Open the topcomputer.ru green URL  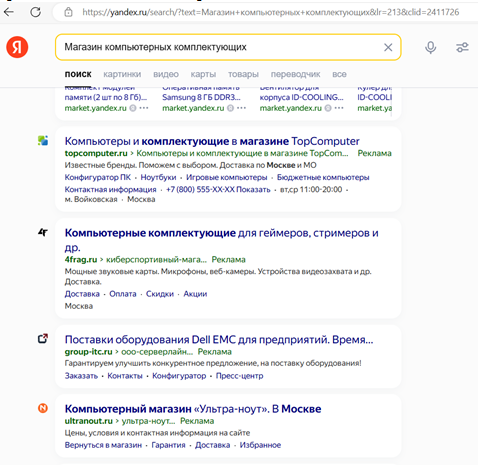coord(96,153)
